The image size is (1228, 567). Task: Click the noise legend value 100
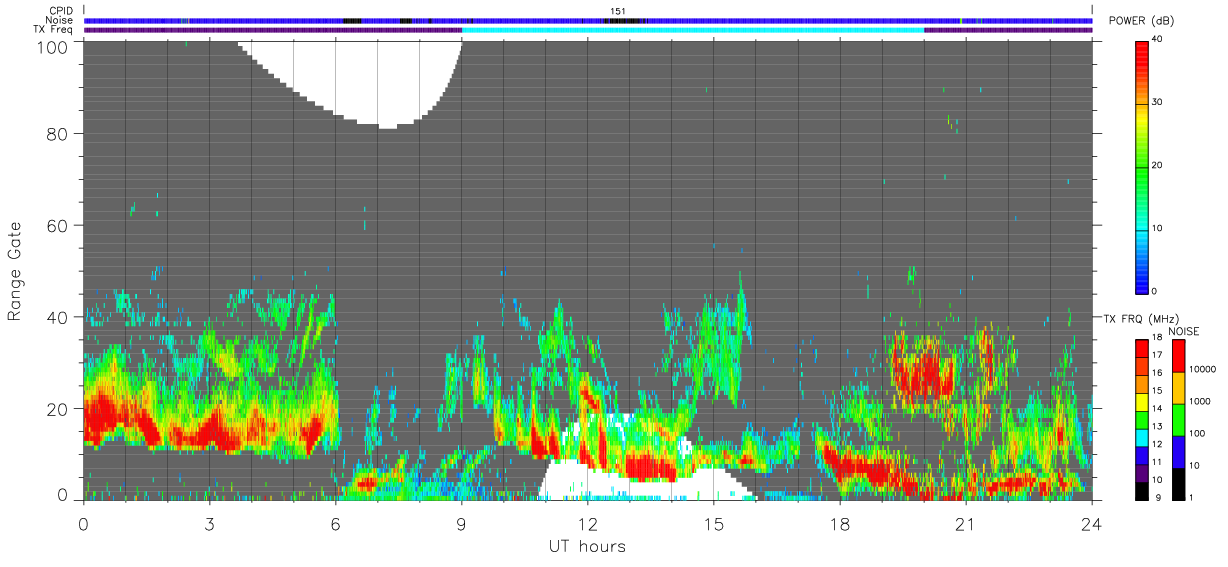click(1198, 433)
